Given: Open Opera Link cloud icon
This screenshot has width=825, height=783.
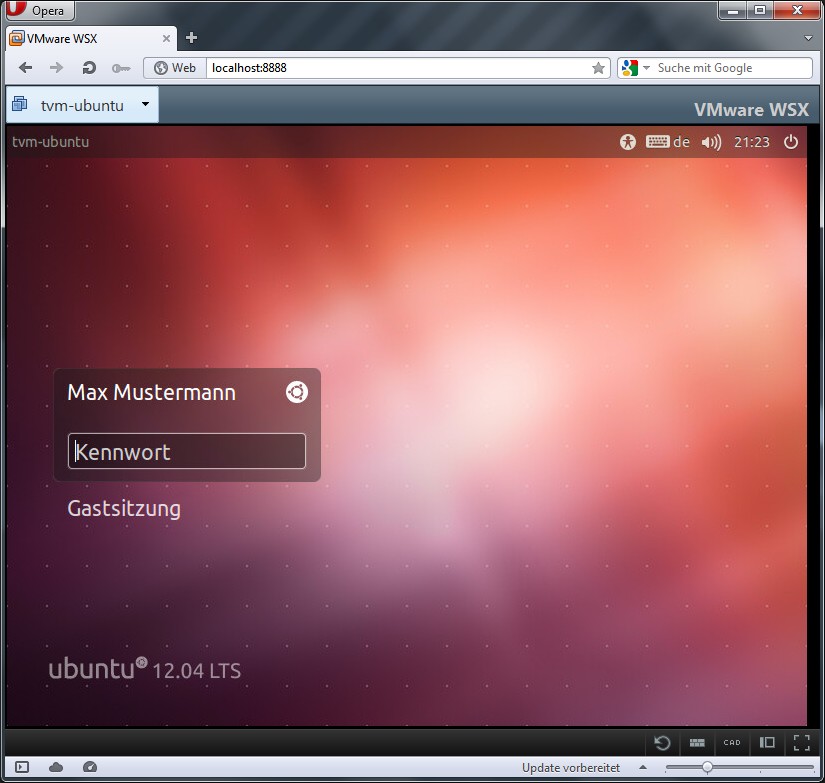Looking at the screenshot, I should (x=56, y=767).
